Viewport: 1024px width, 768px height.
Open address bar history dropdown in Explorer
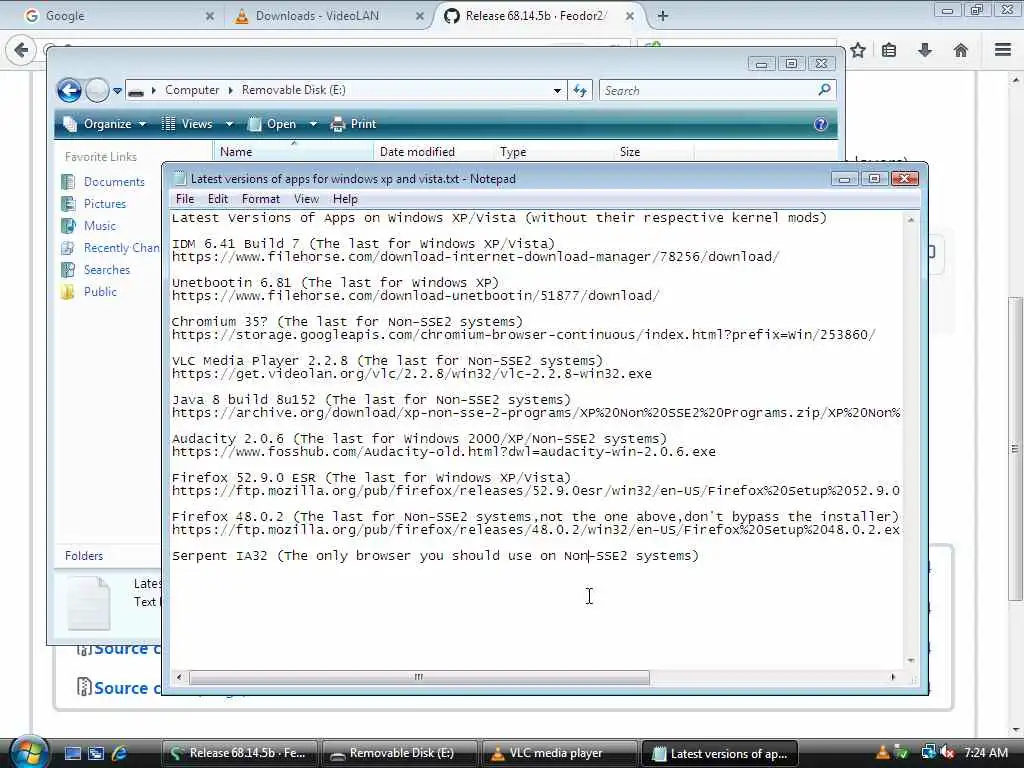point(557,91)
